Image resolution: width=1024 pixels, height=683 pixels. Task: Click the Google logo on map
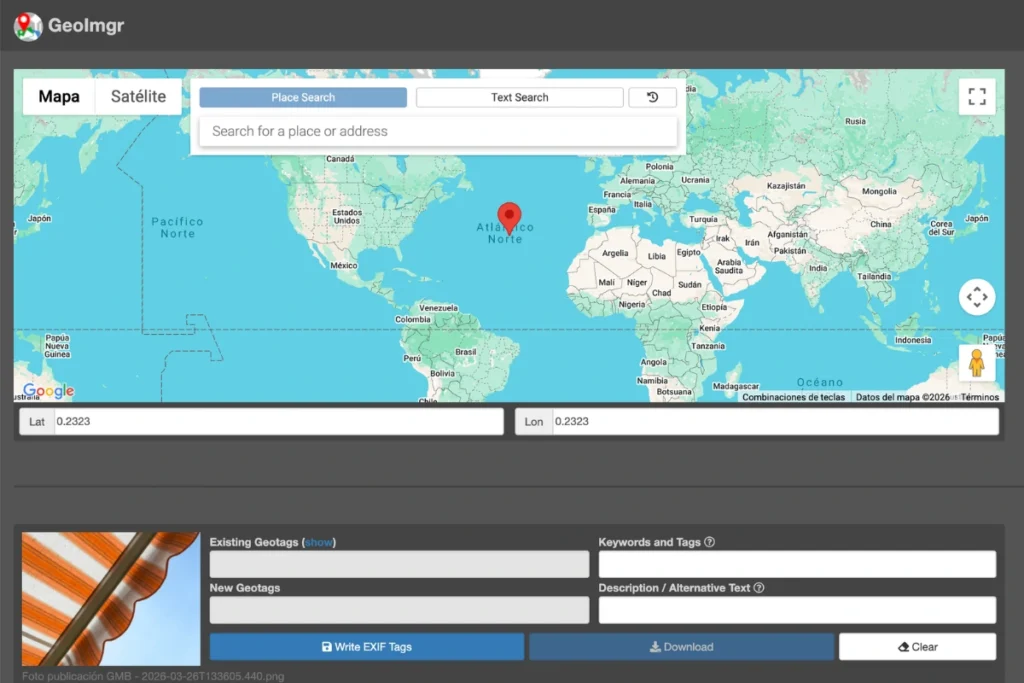[48, 391]
